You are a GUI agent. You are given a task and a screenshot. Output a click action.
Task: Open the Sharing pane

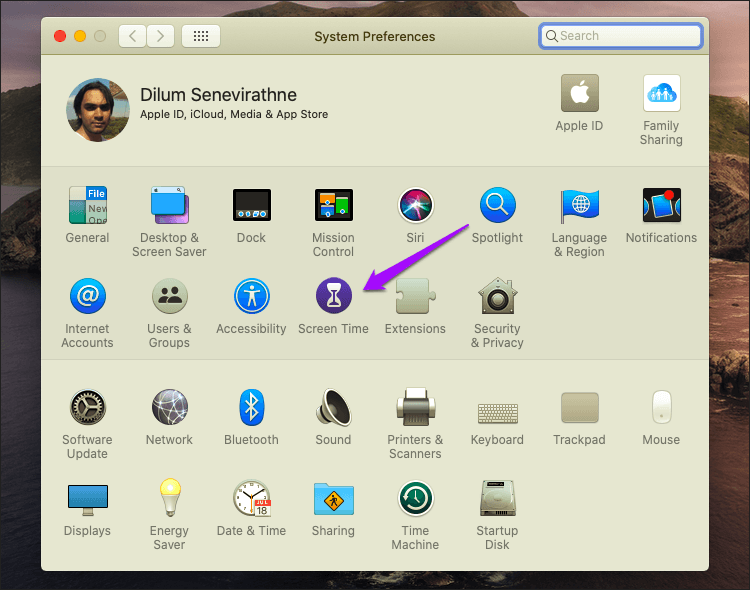(333, 499)
